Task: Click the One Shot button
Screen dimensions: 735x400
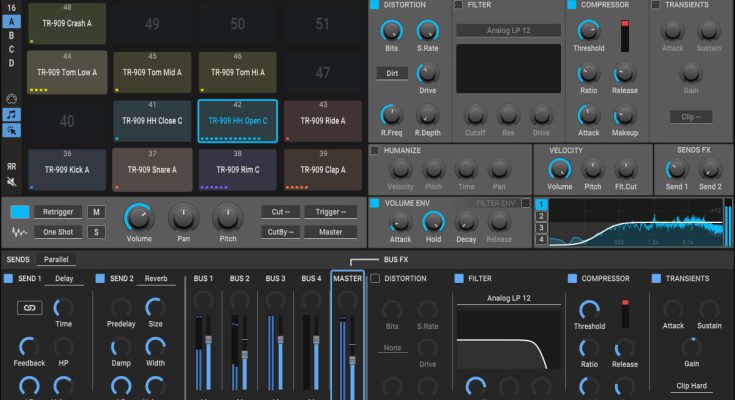Action: point(59,232)
